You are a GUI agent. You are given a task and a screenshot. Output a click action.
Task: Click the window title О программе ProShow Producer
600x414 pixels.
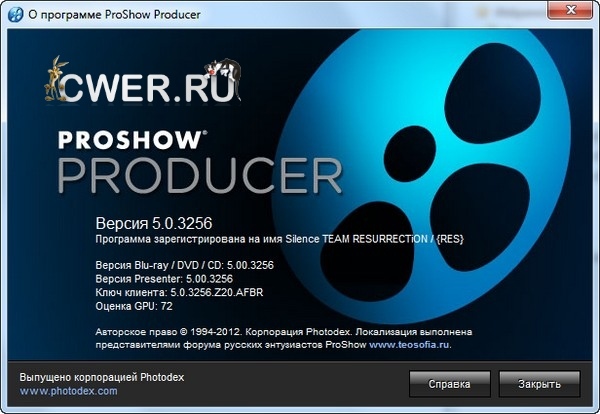[x=114, y=15]
